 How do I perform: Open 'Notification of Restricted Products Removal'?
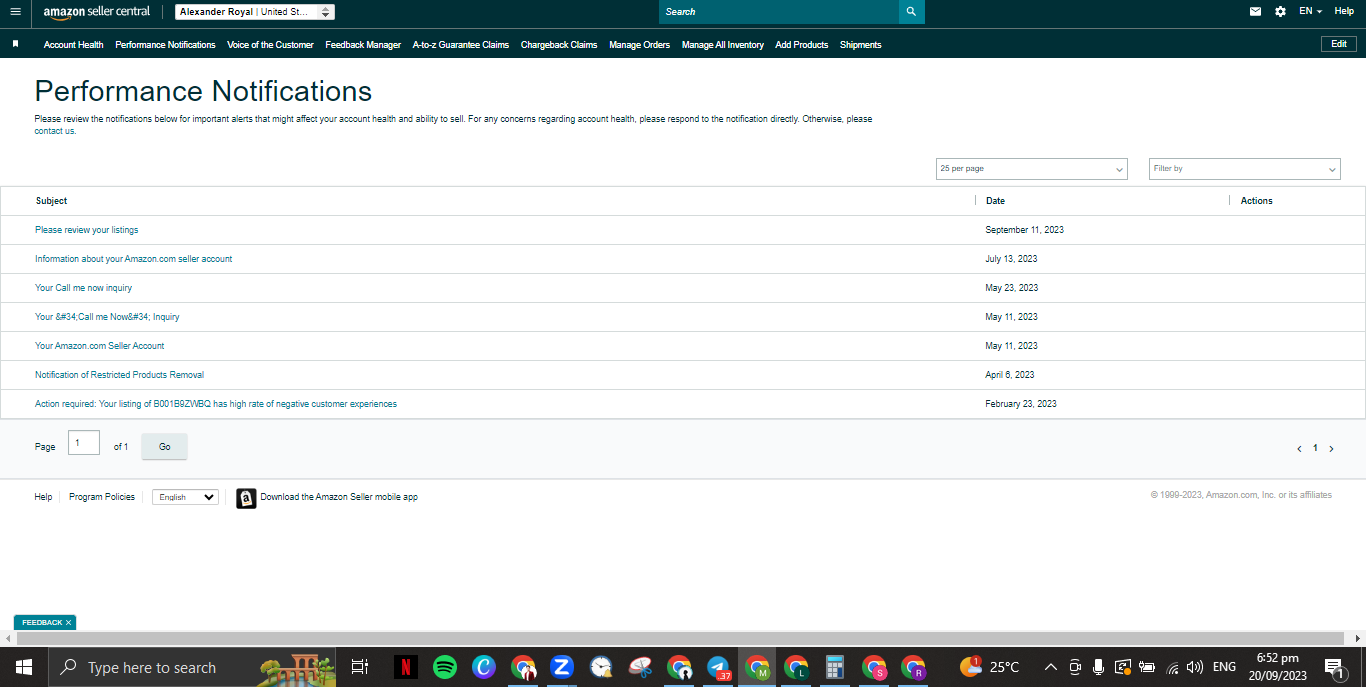coord(120,375)
